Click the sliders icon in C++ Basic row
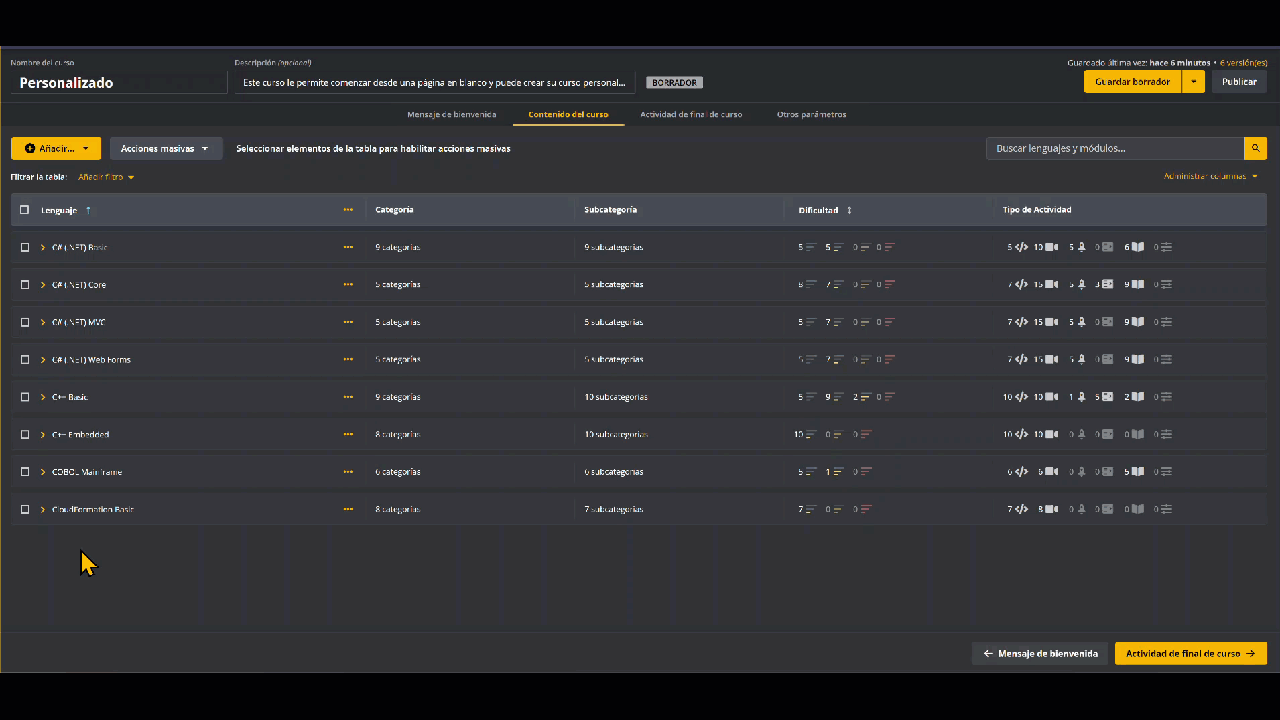This screenshot has width=1280, height=720. 1166,397
